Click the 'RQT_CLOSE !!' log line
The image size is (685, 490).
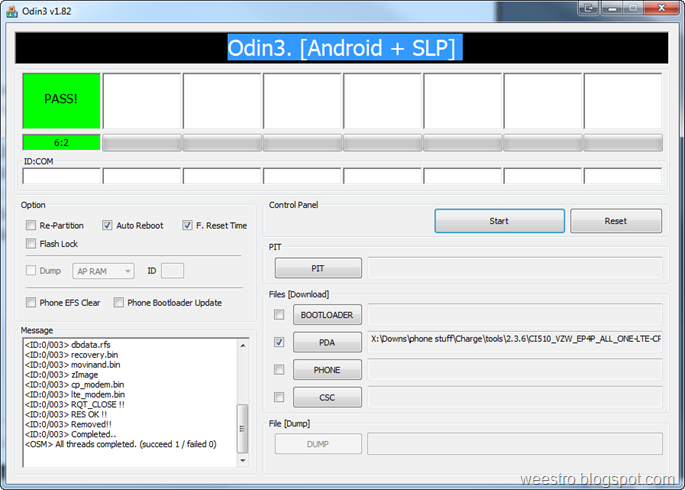tap(74, 404)
